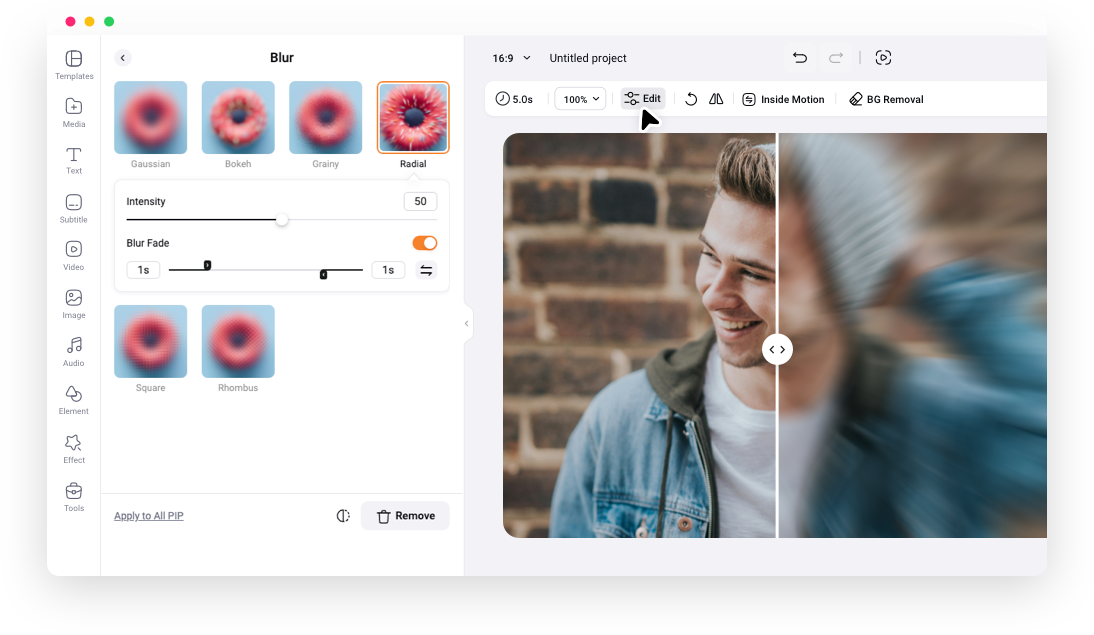Click the rotate icon in the toolbar
Viewport: 1094px width, 635px height.
tap(691, 99)
